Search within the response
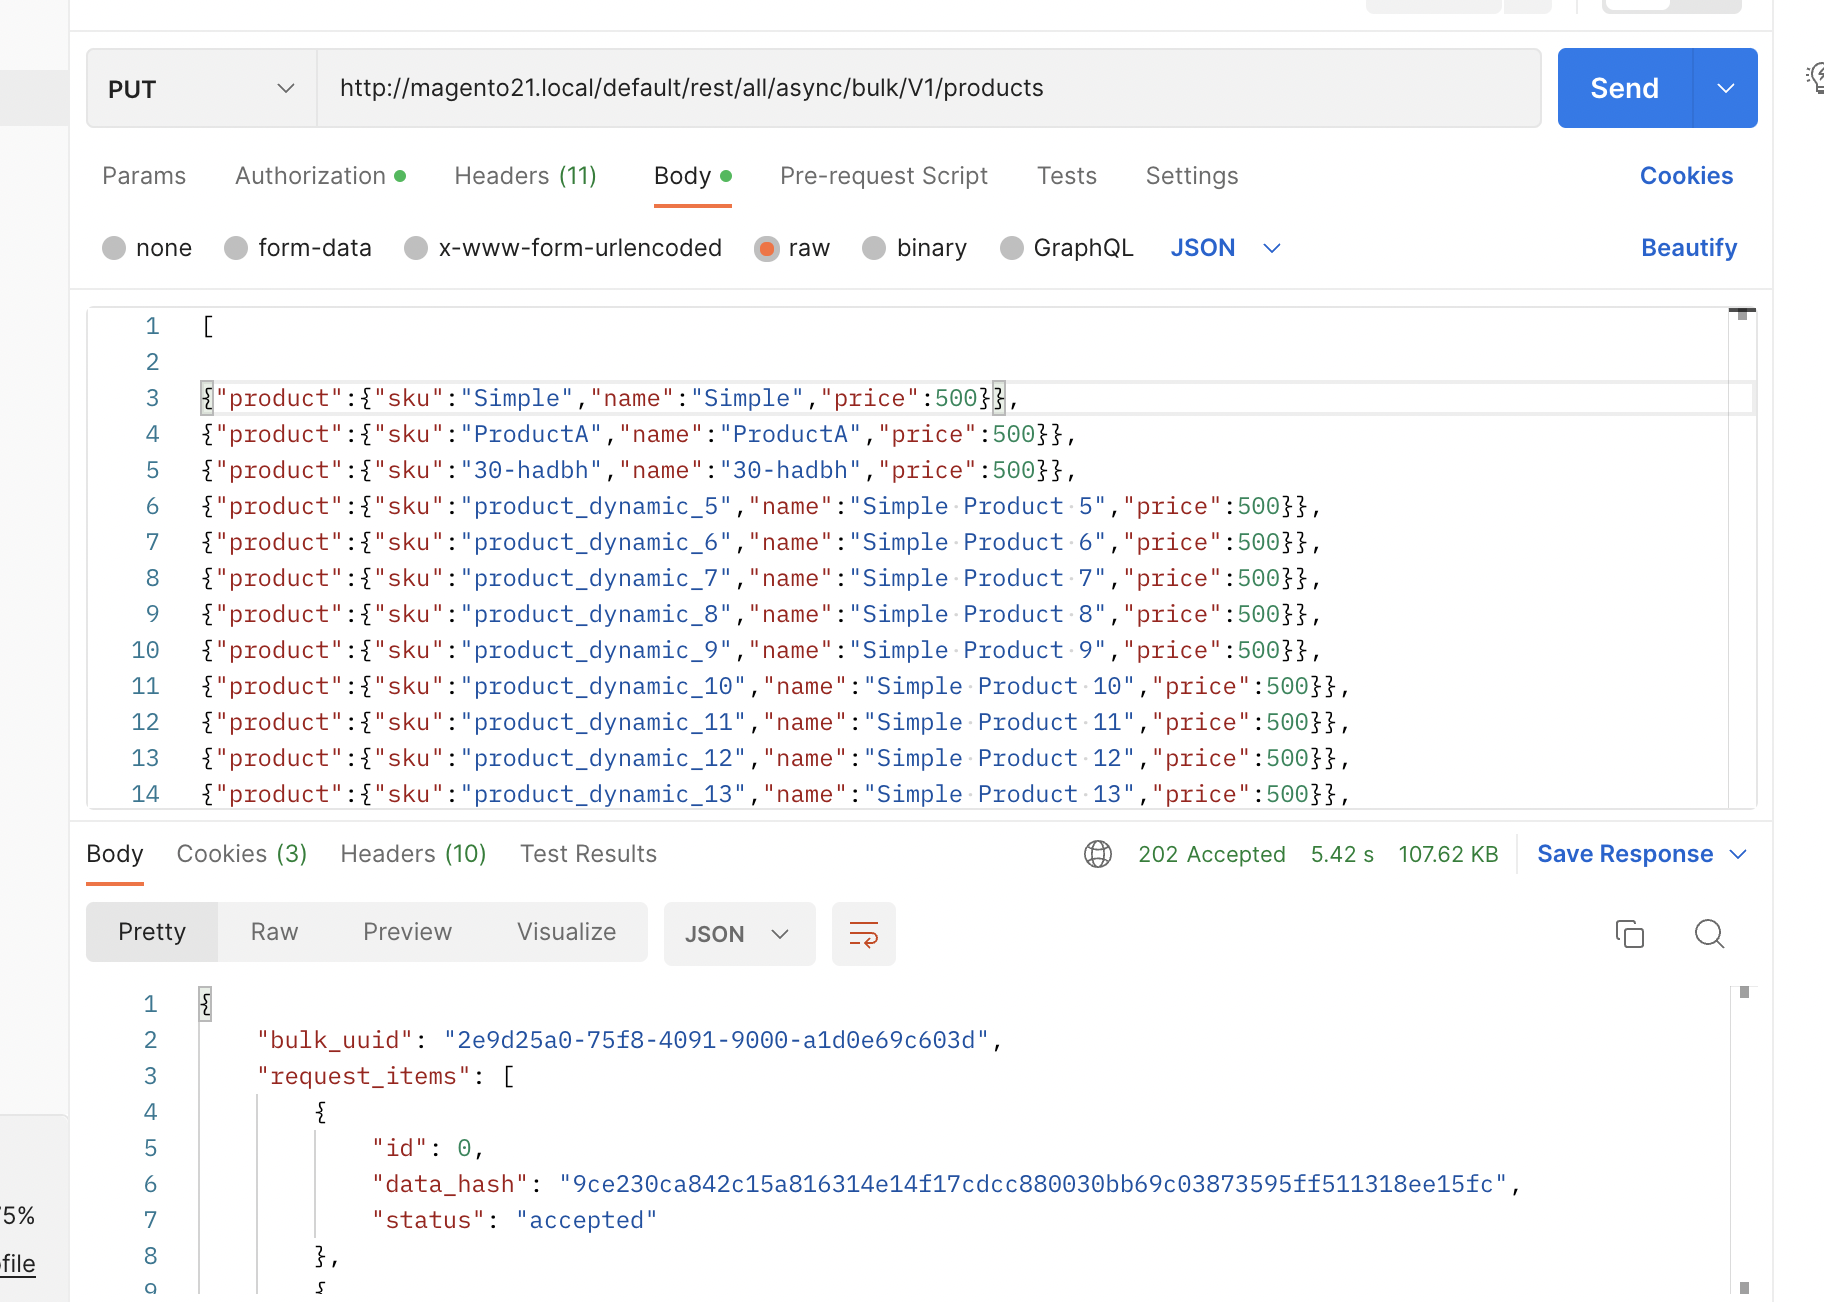The height and width of the screenshot is (1302, 1824). (x=1709, y=934)
